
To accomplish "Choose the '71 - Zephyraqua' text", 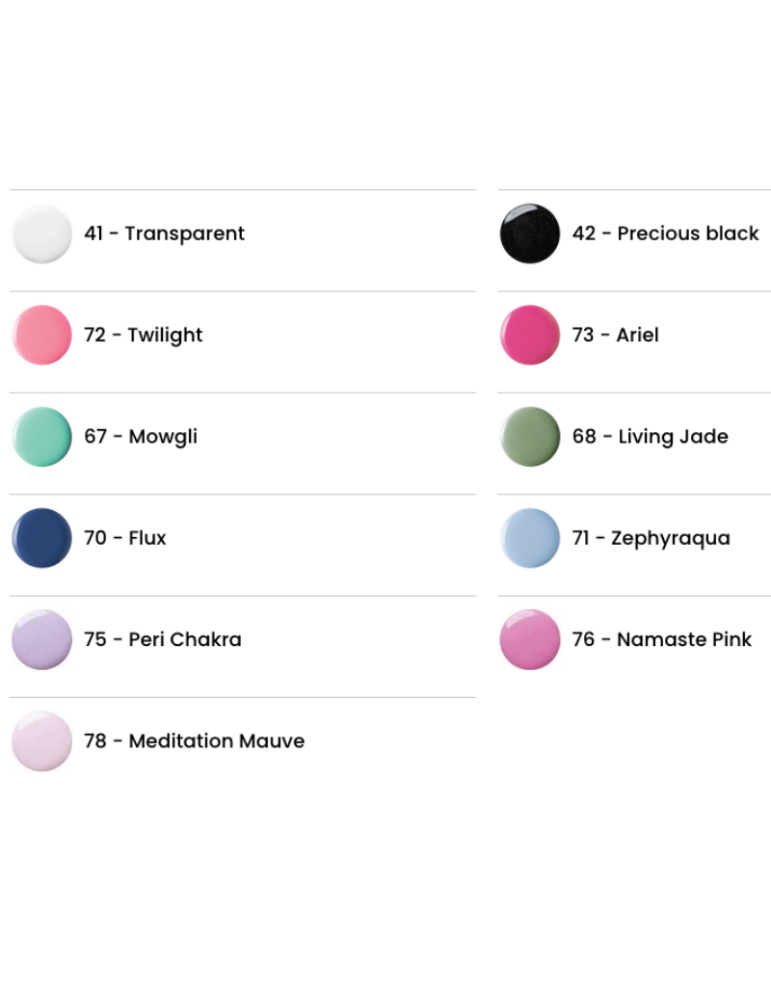I will tap(651, 538).
